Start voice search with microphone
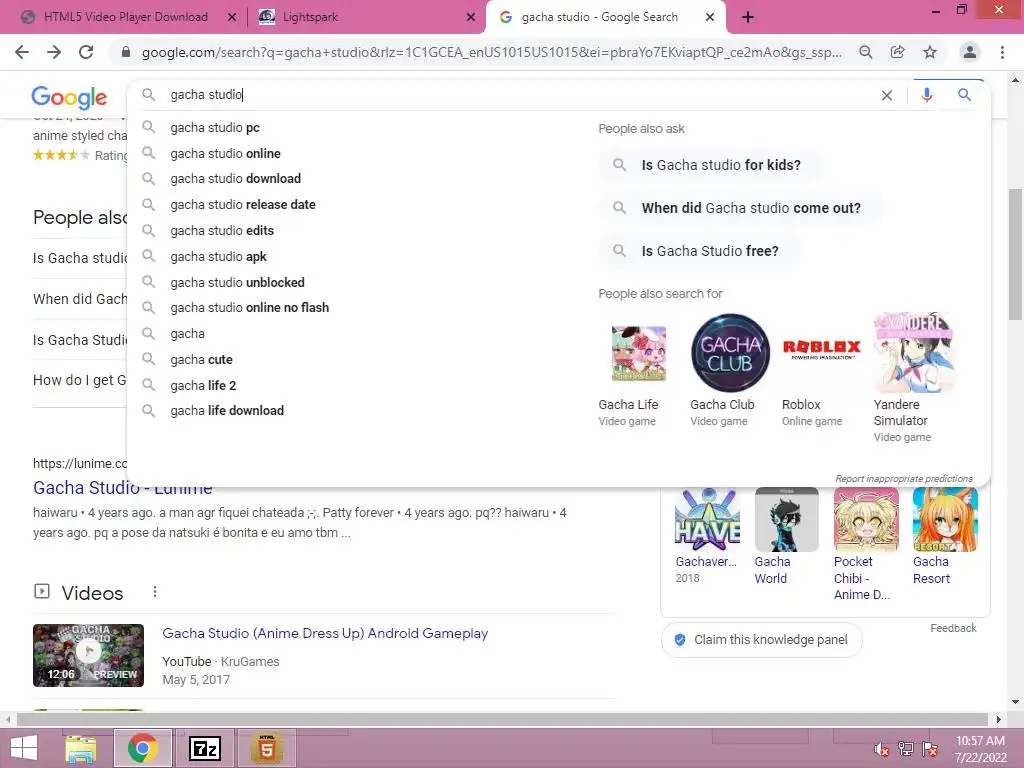The height and width of the screenshot is (768, 1024). pyautogui.click(x=926, y=95)
